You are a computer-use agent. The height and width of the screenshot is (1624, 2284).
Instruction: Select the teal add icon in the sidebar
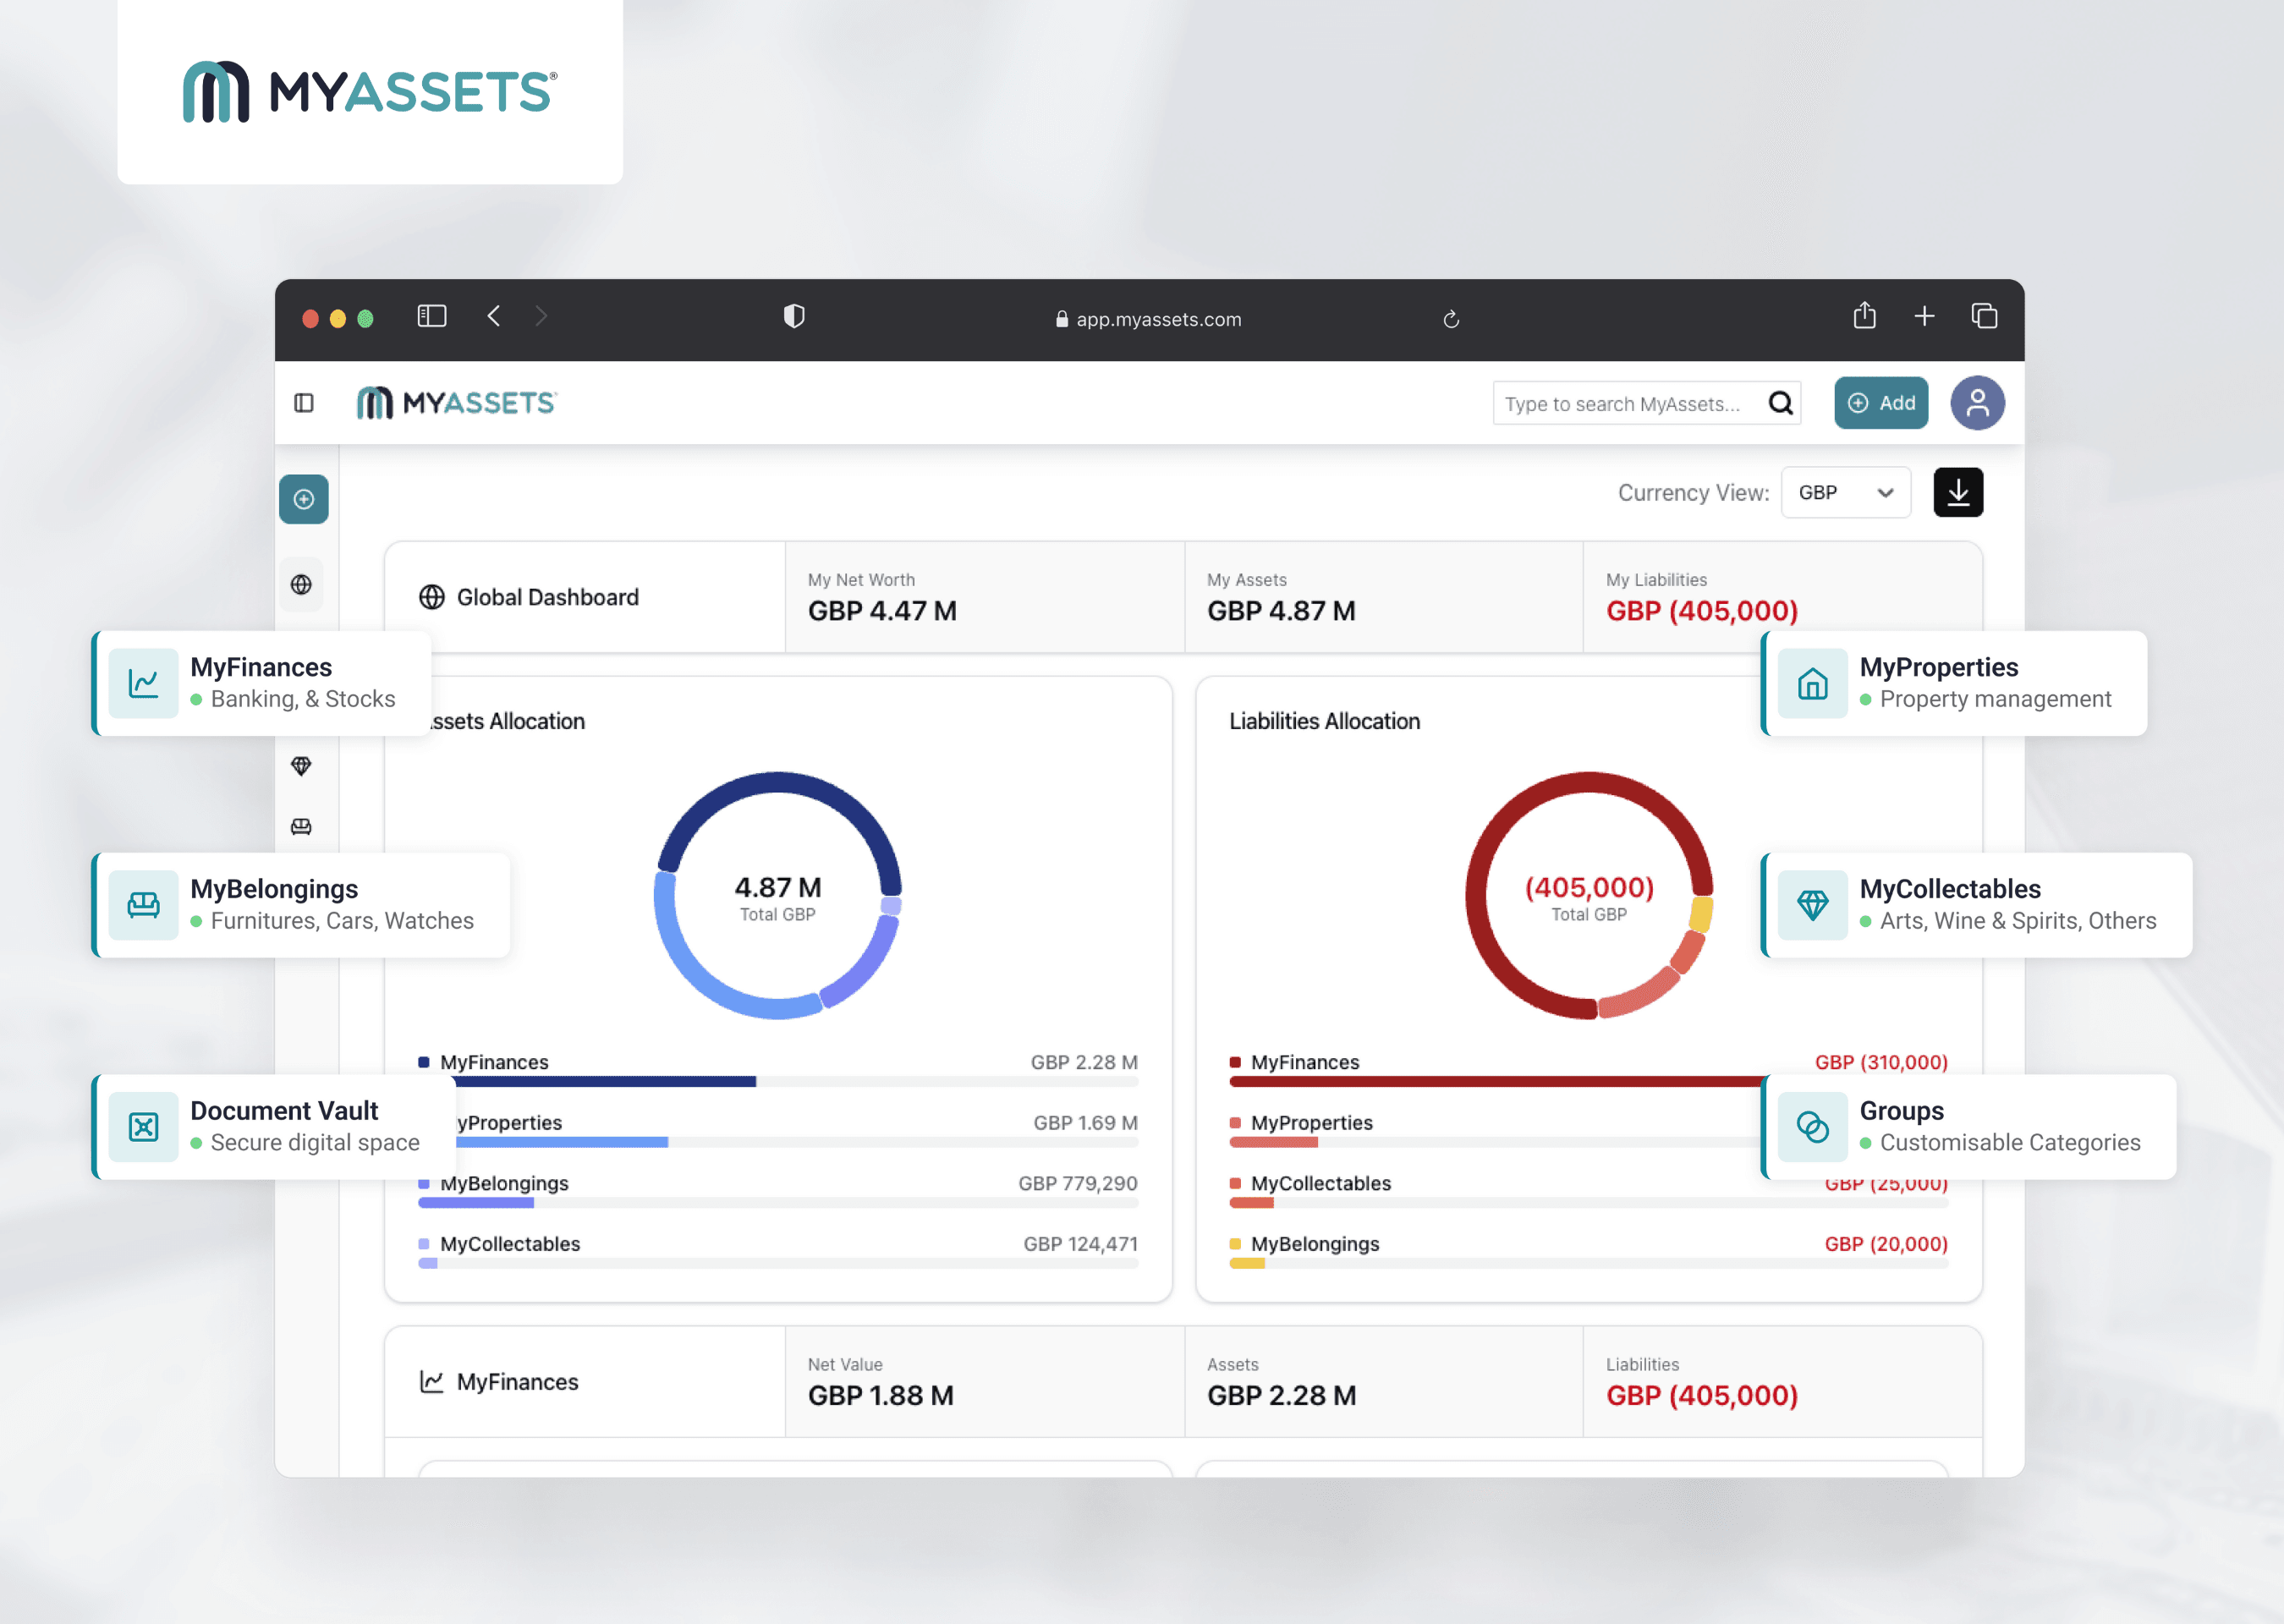tap(304, 499)
